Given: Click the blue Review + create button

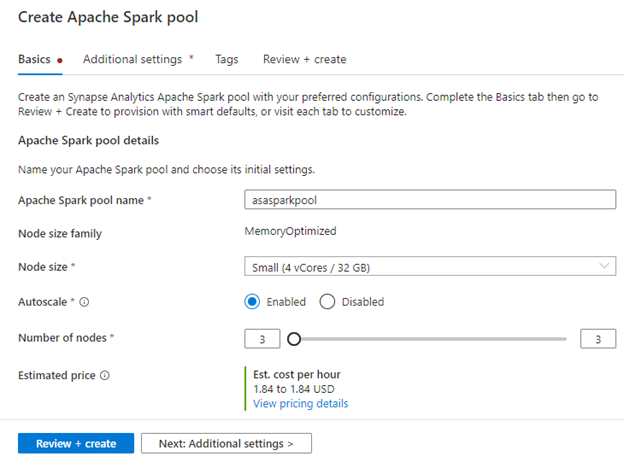Looking at the screenshot, I should [x=76, y=443].
